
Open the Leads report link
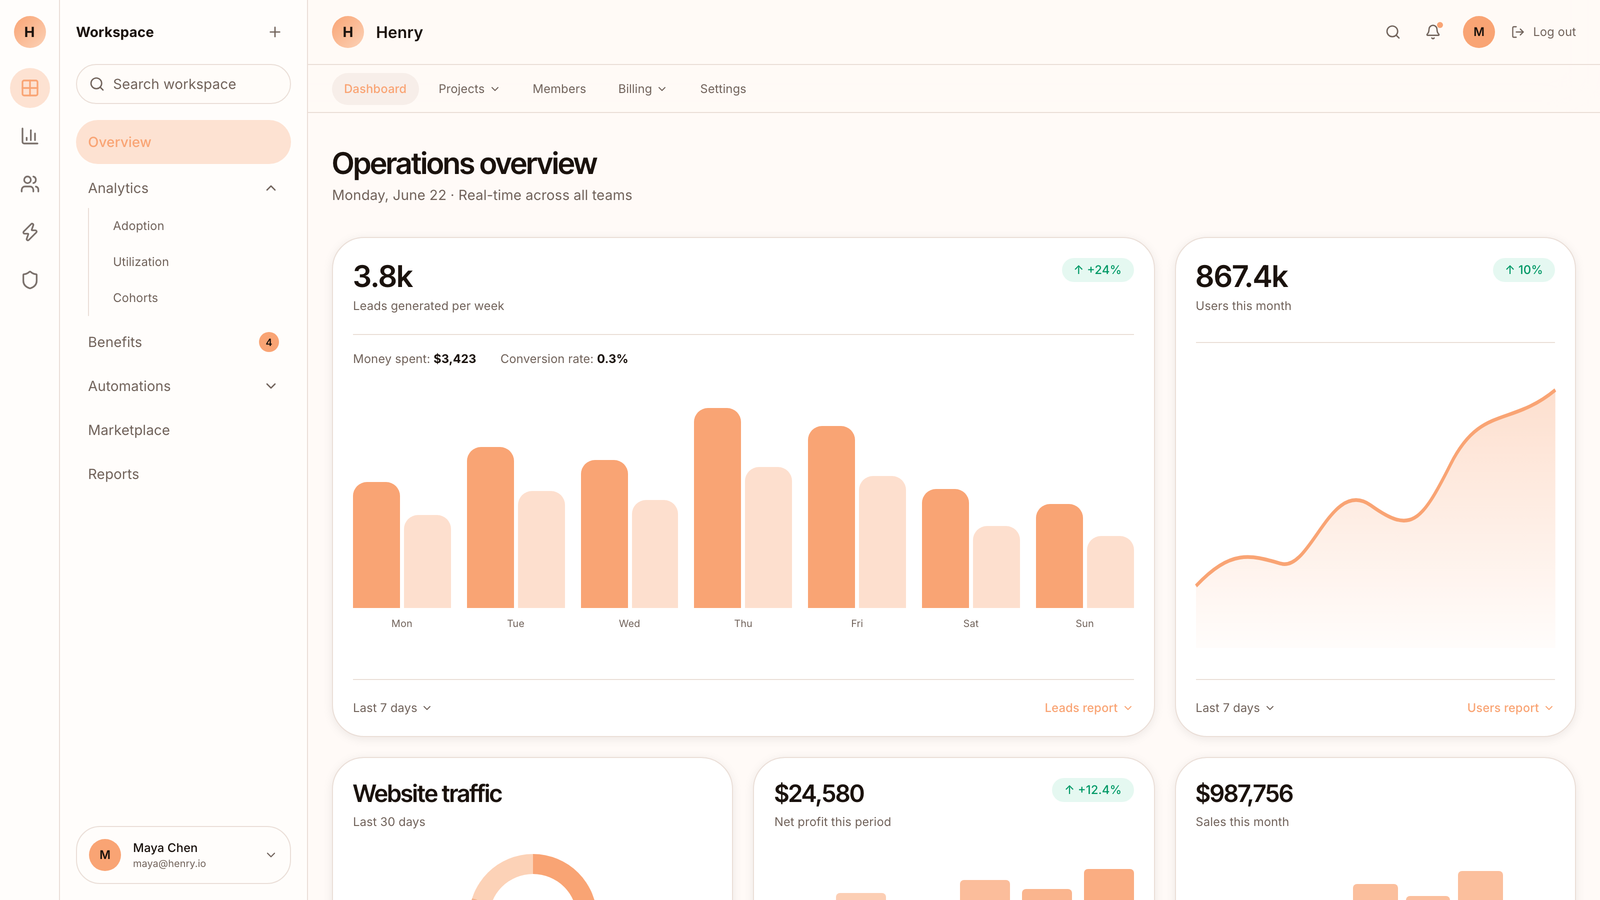click(x=1088, y=708)
